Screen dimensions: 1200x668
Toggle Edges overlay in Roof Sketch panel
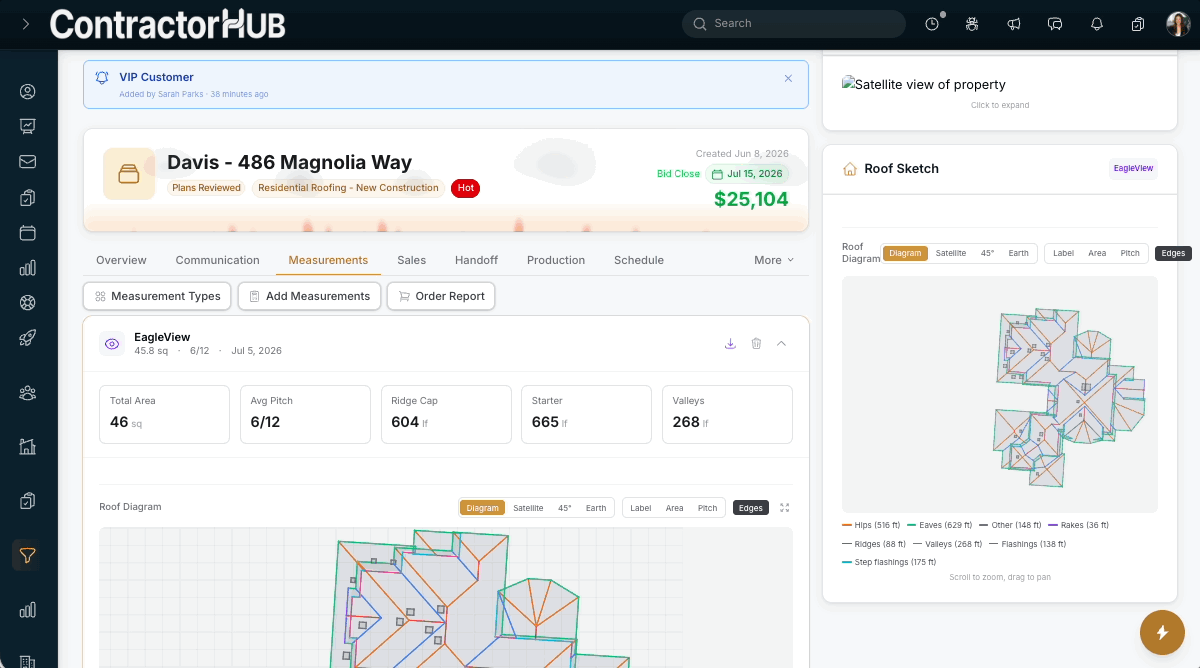click(1173, 253)
